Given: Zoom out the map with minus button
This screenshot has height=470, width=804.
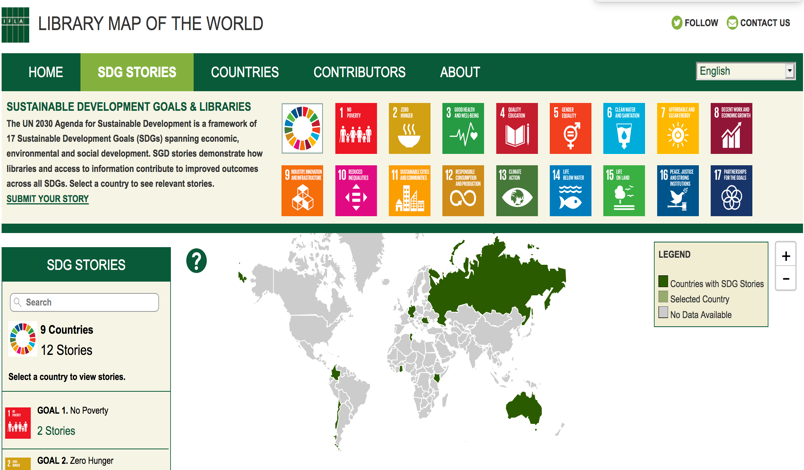Looking at the screenshot, I should [x=786, y=279].
